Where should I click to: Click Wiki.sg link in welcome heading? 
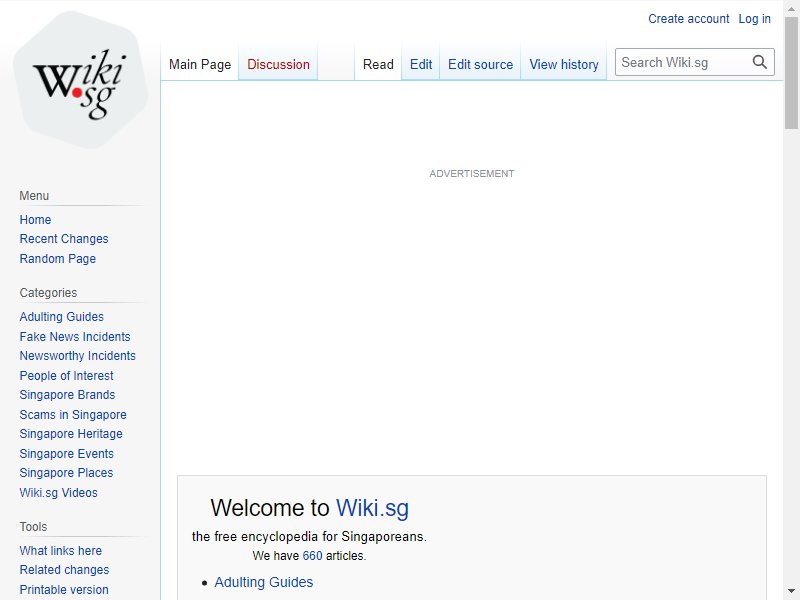click(372, 508)
